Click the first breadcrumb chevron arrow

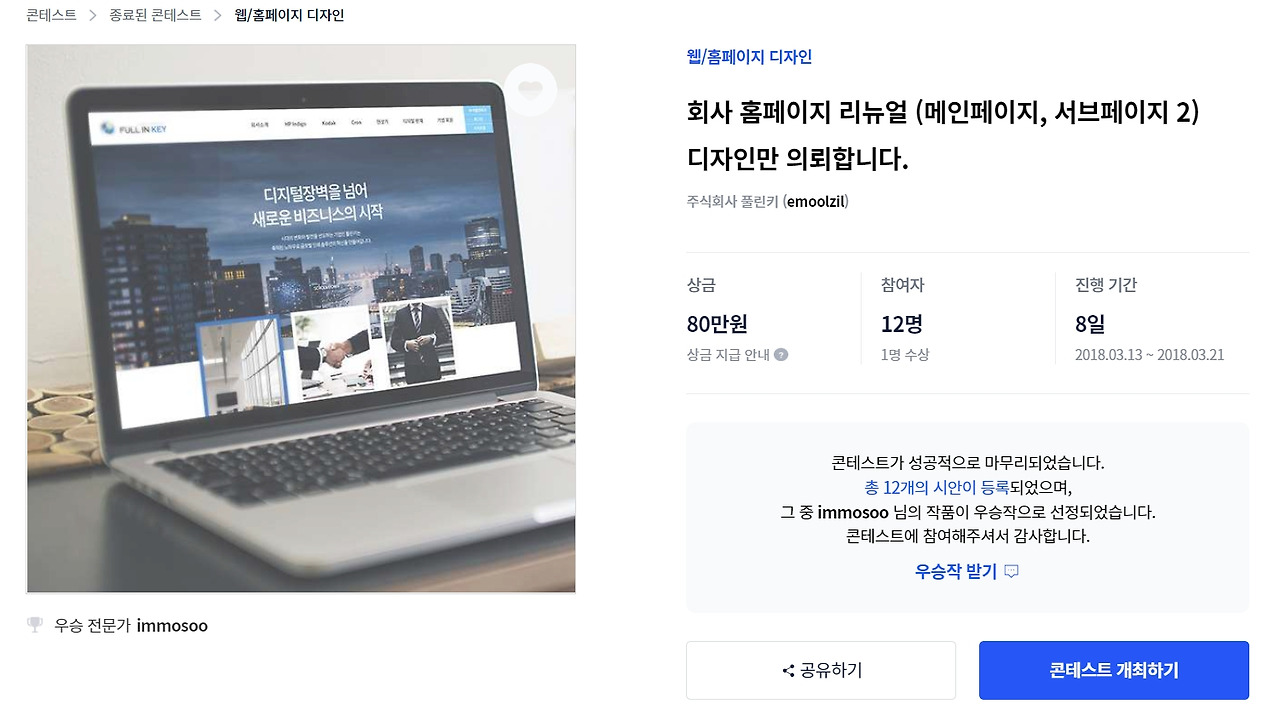coord(93,15)
